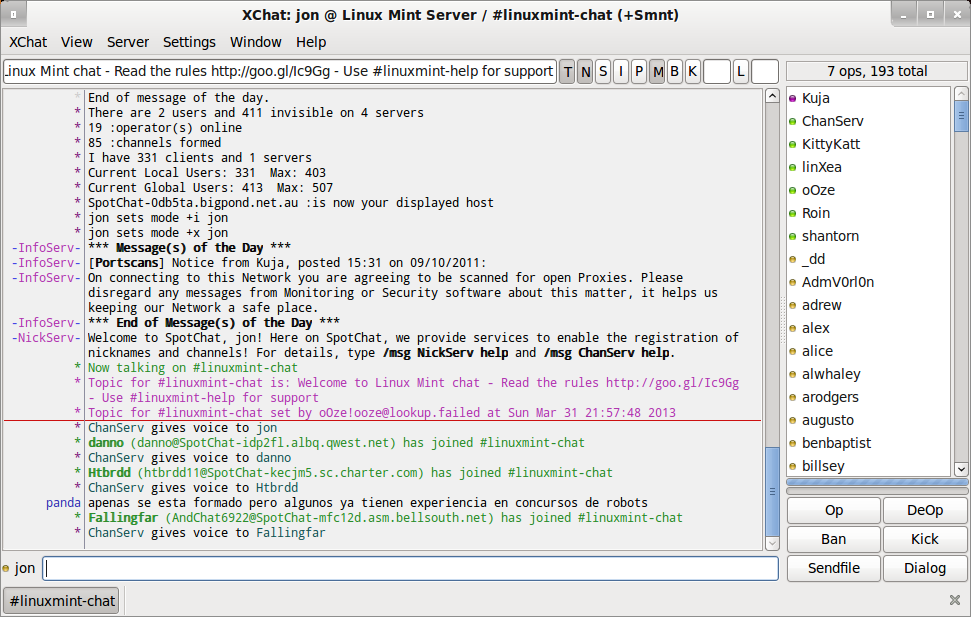971x617 pixels.
Task: Toggle the T channel mode button
Action: [567, 72]
